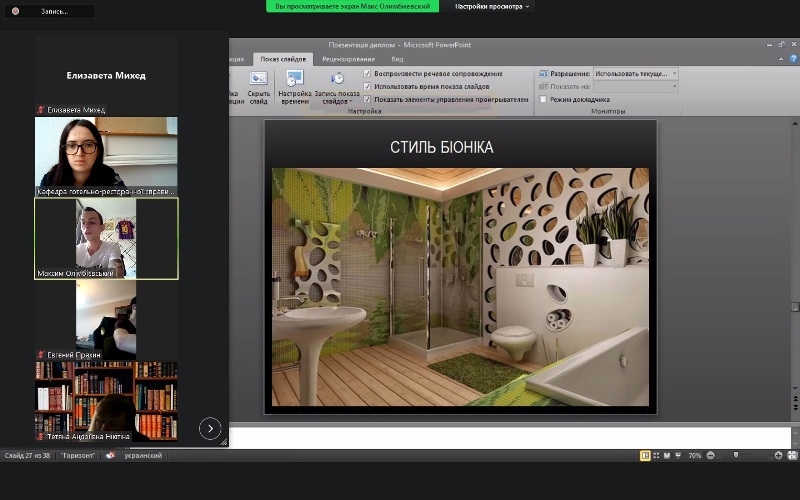Enable Режим докладчика checkbox
Screen dimensions: 800x500
coord(543,100)
